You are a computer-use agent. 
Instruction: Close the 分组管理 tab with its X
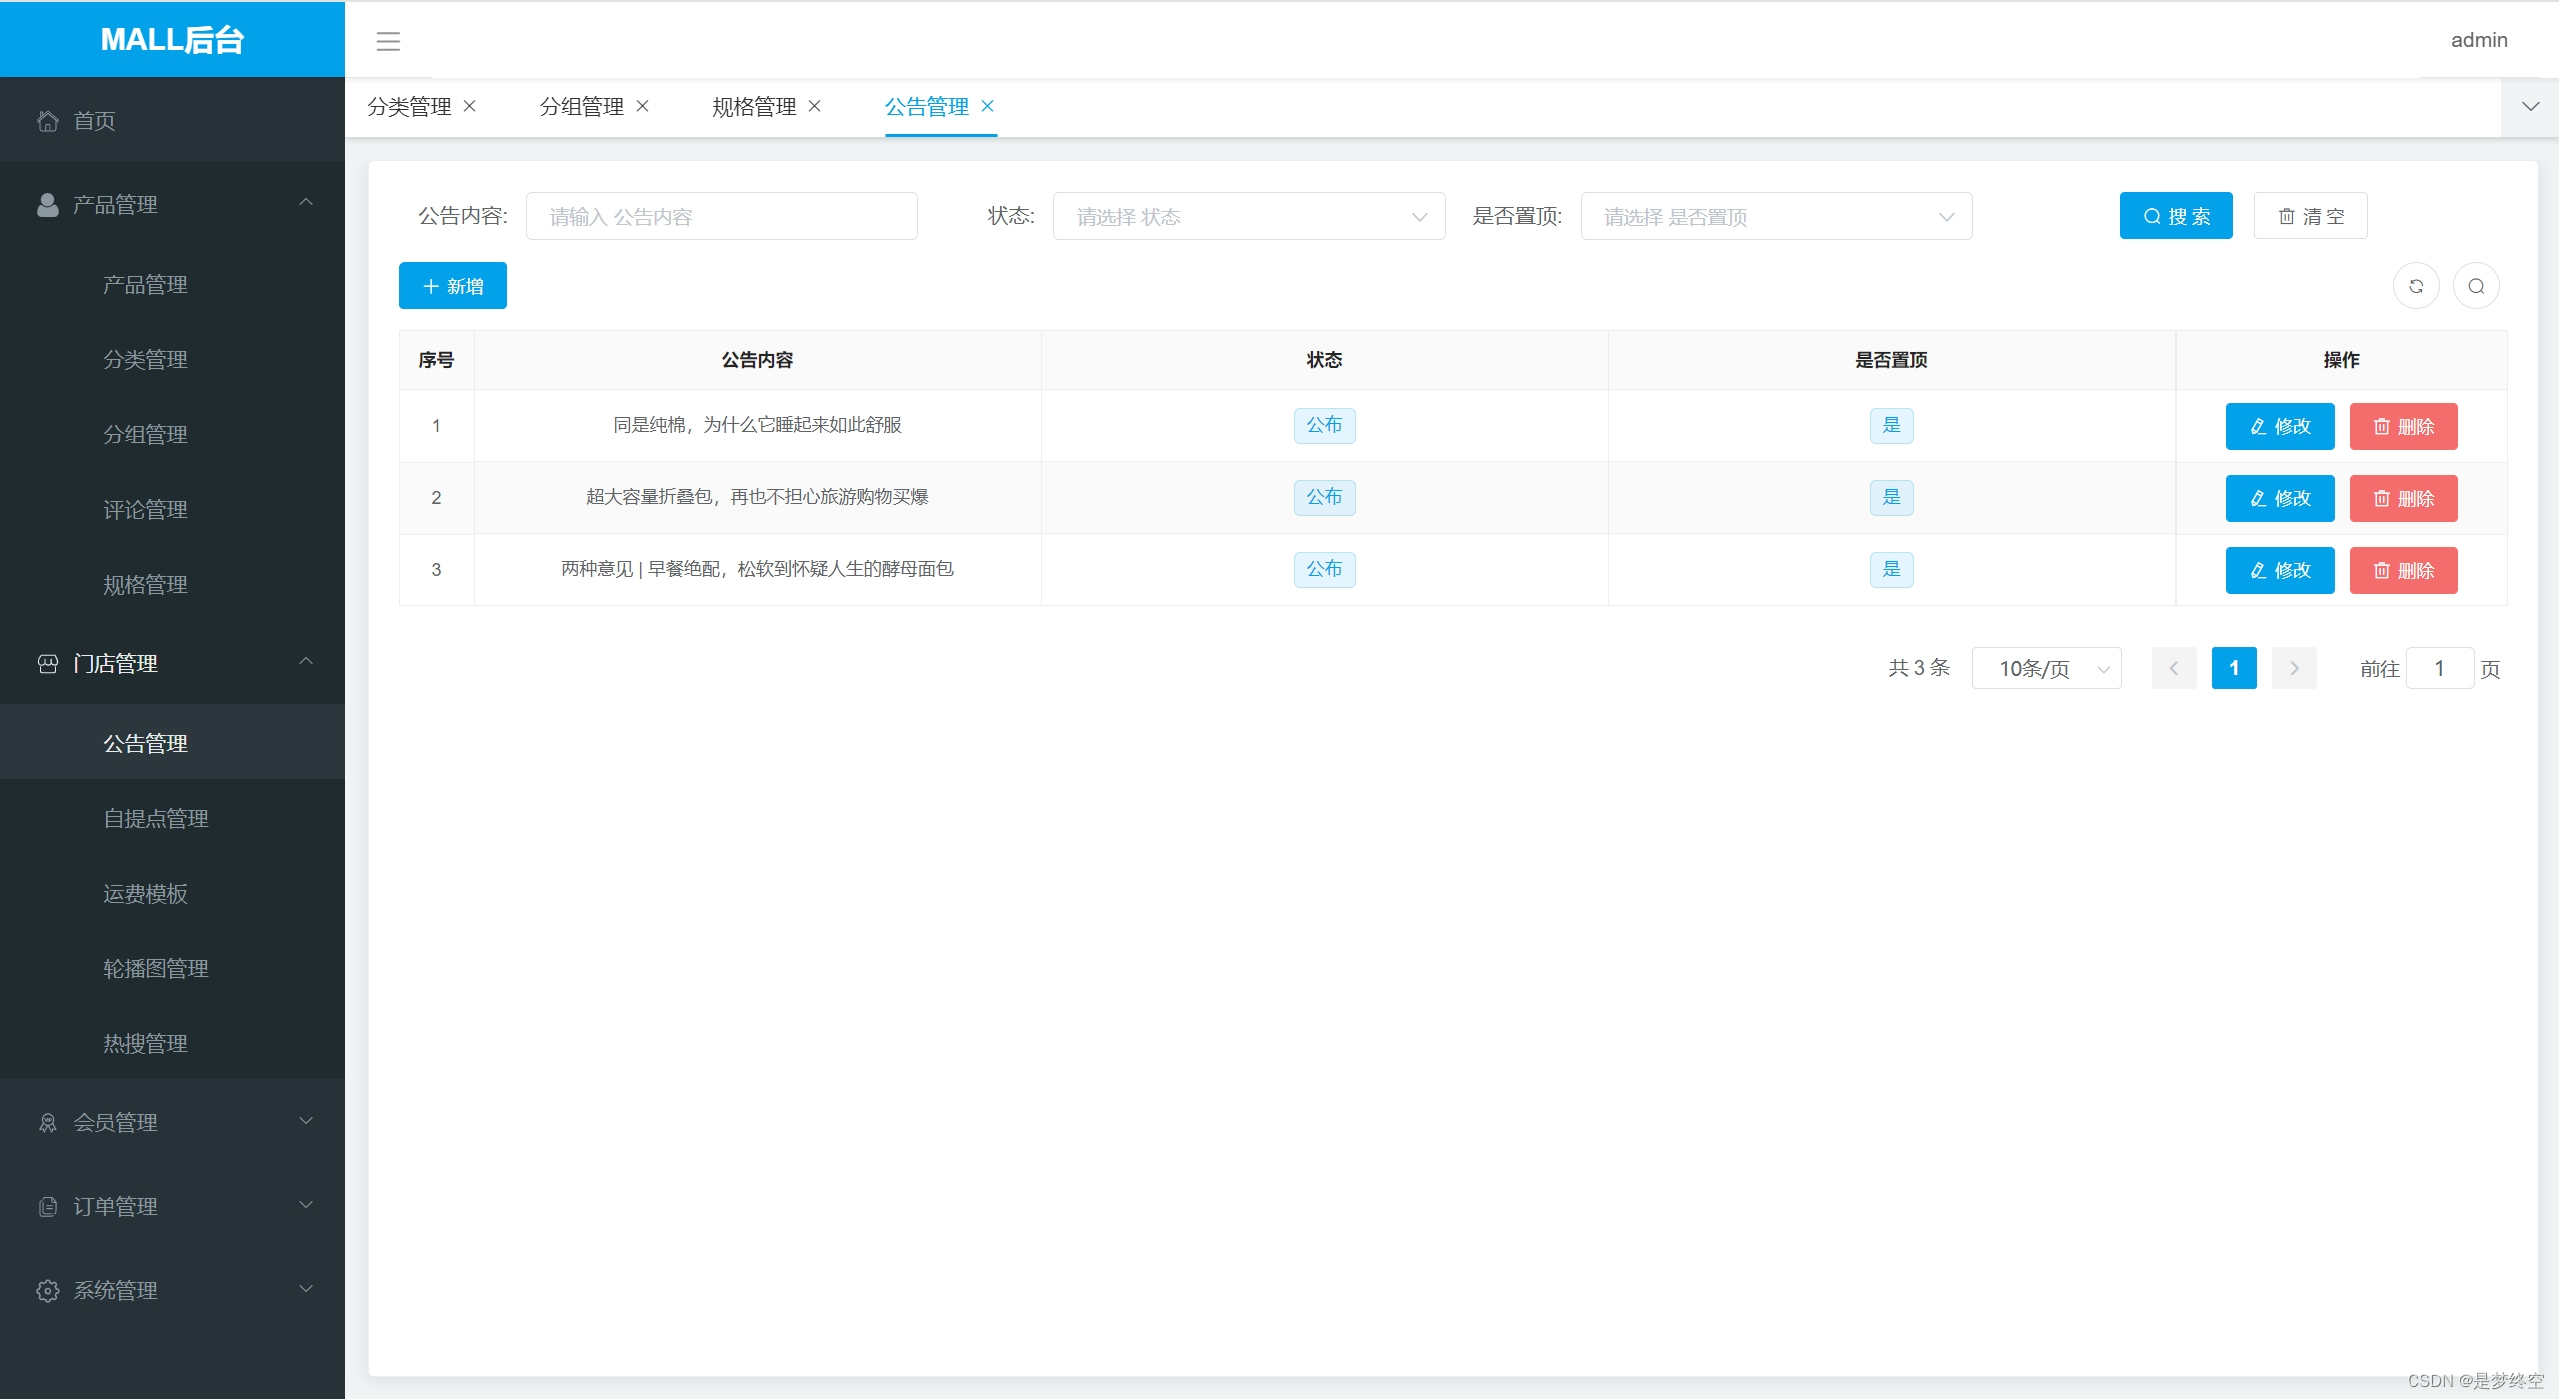tap(643, 106)
